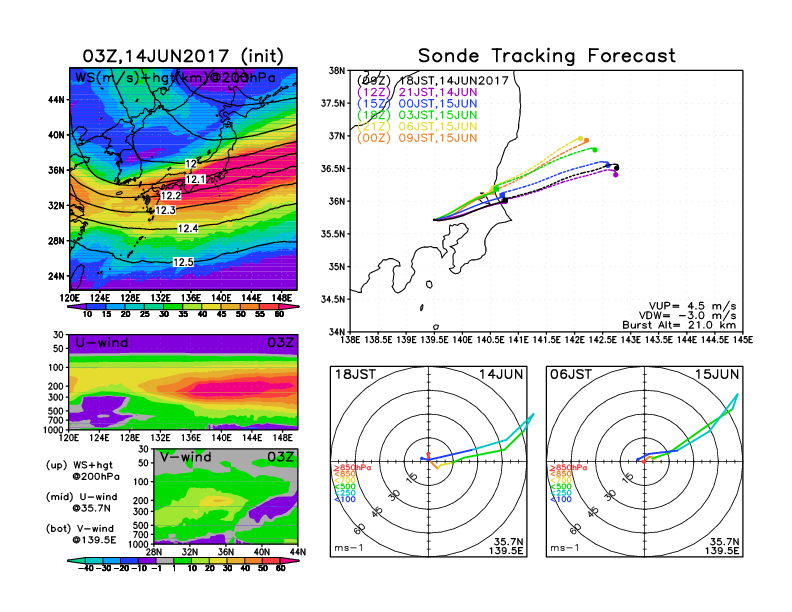This screenshot has width=792, height=612.
Task: Click the 145E longitude label on the tracking map
Action: tap(742, 340)
